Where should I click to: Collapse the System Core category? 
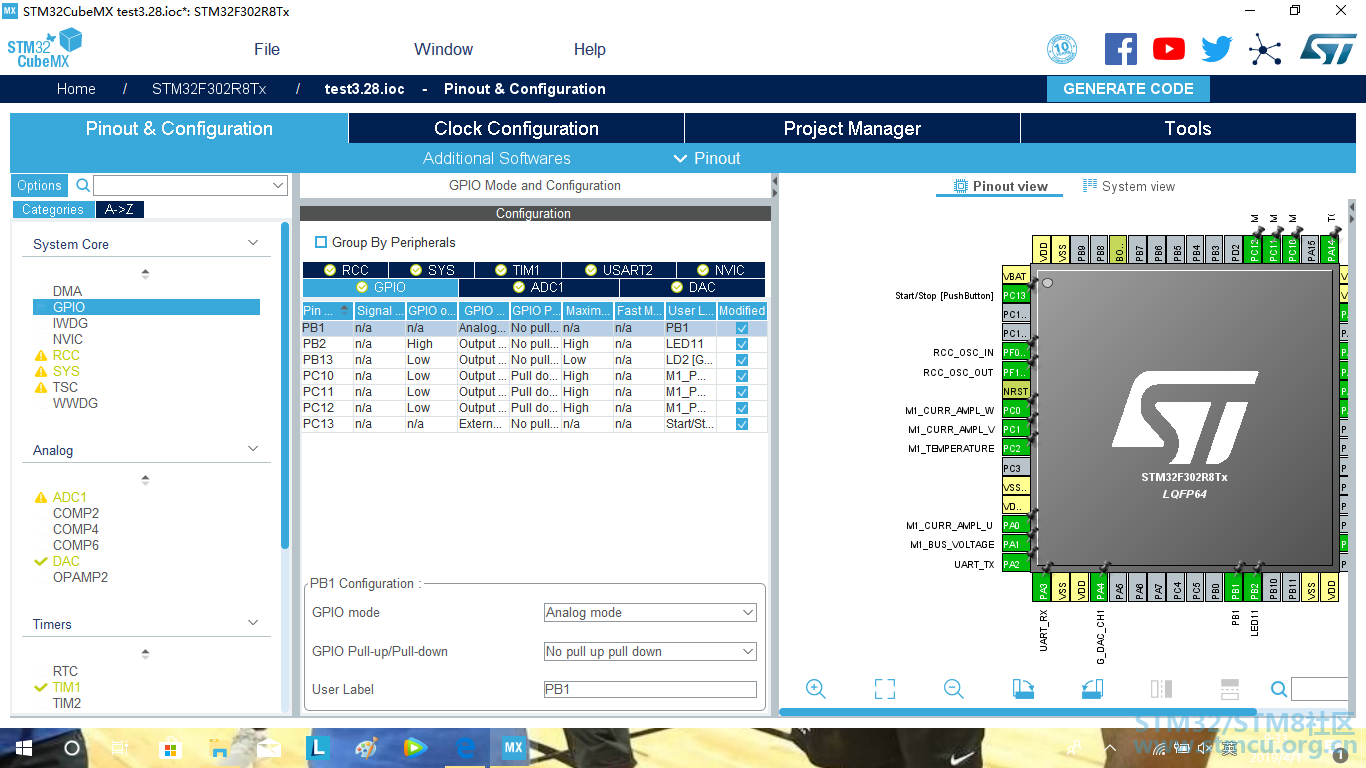(253, 243)
